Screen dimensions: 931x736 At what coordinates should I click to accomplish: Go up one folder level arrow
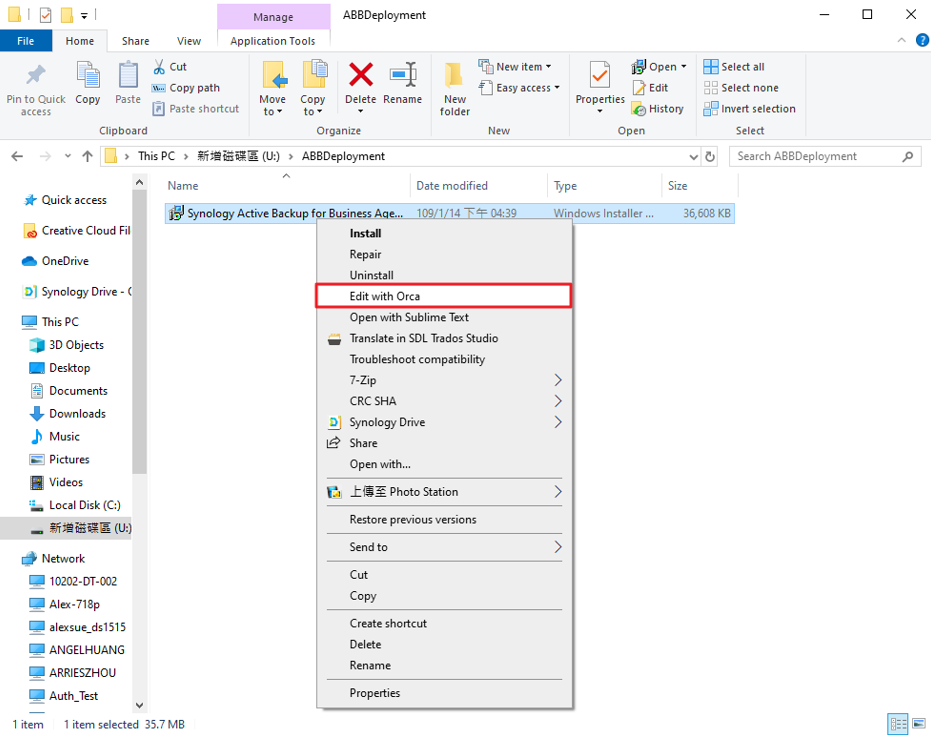click(87, 156)
